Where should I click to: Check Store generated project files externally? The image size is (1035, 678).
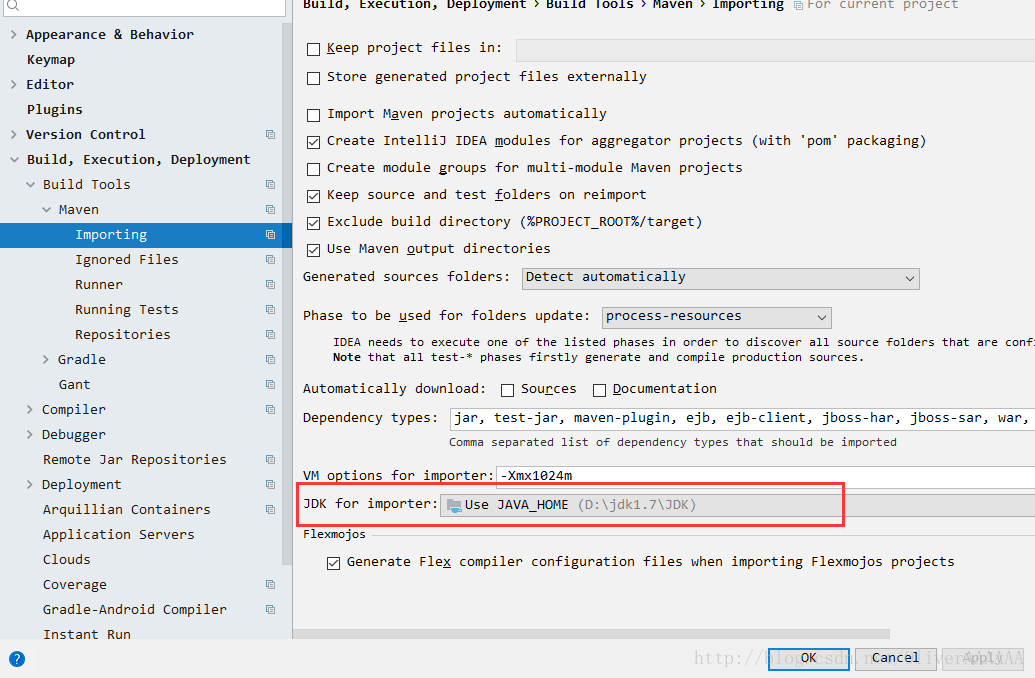[x=314, y=79]
